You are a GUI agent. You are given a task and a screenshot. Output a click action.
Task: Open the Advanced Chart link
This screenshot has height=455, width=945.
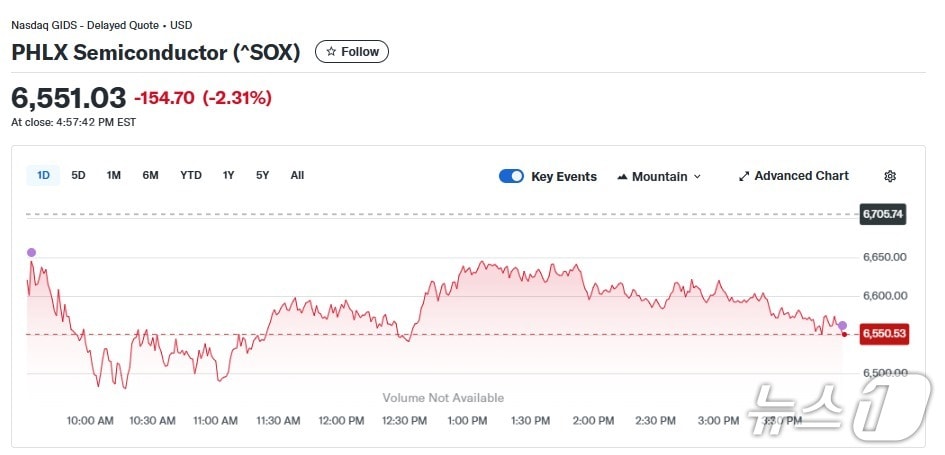point(801,176)
